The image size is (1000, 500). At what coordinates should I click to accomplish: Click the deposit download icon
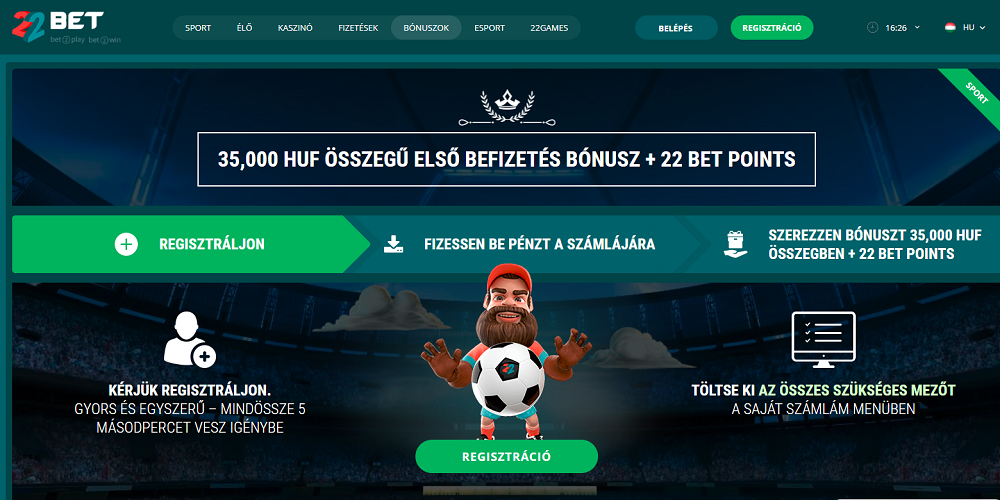[393, 244]
